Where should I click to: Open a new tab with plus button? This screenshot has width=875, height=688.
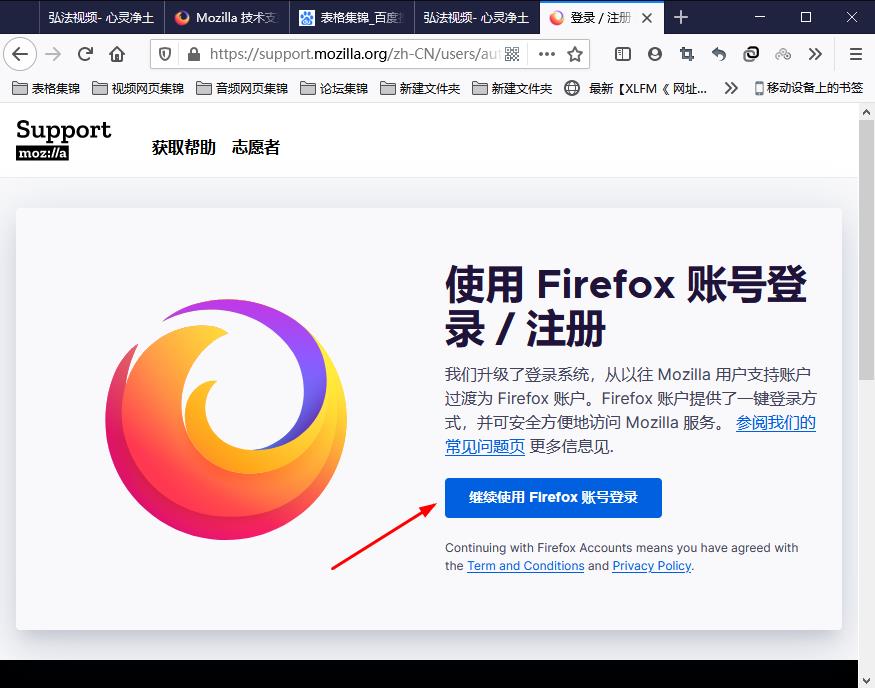680,18
